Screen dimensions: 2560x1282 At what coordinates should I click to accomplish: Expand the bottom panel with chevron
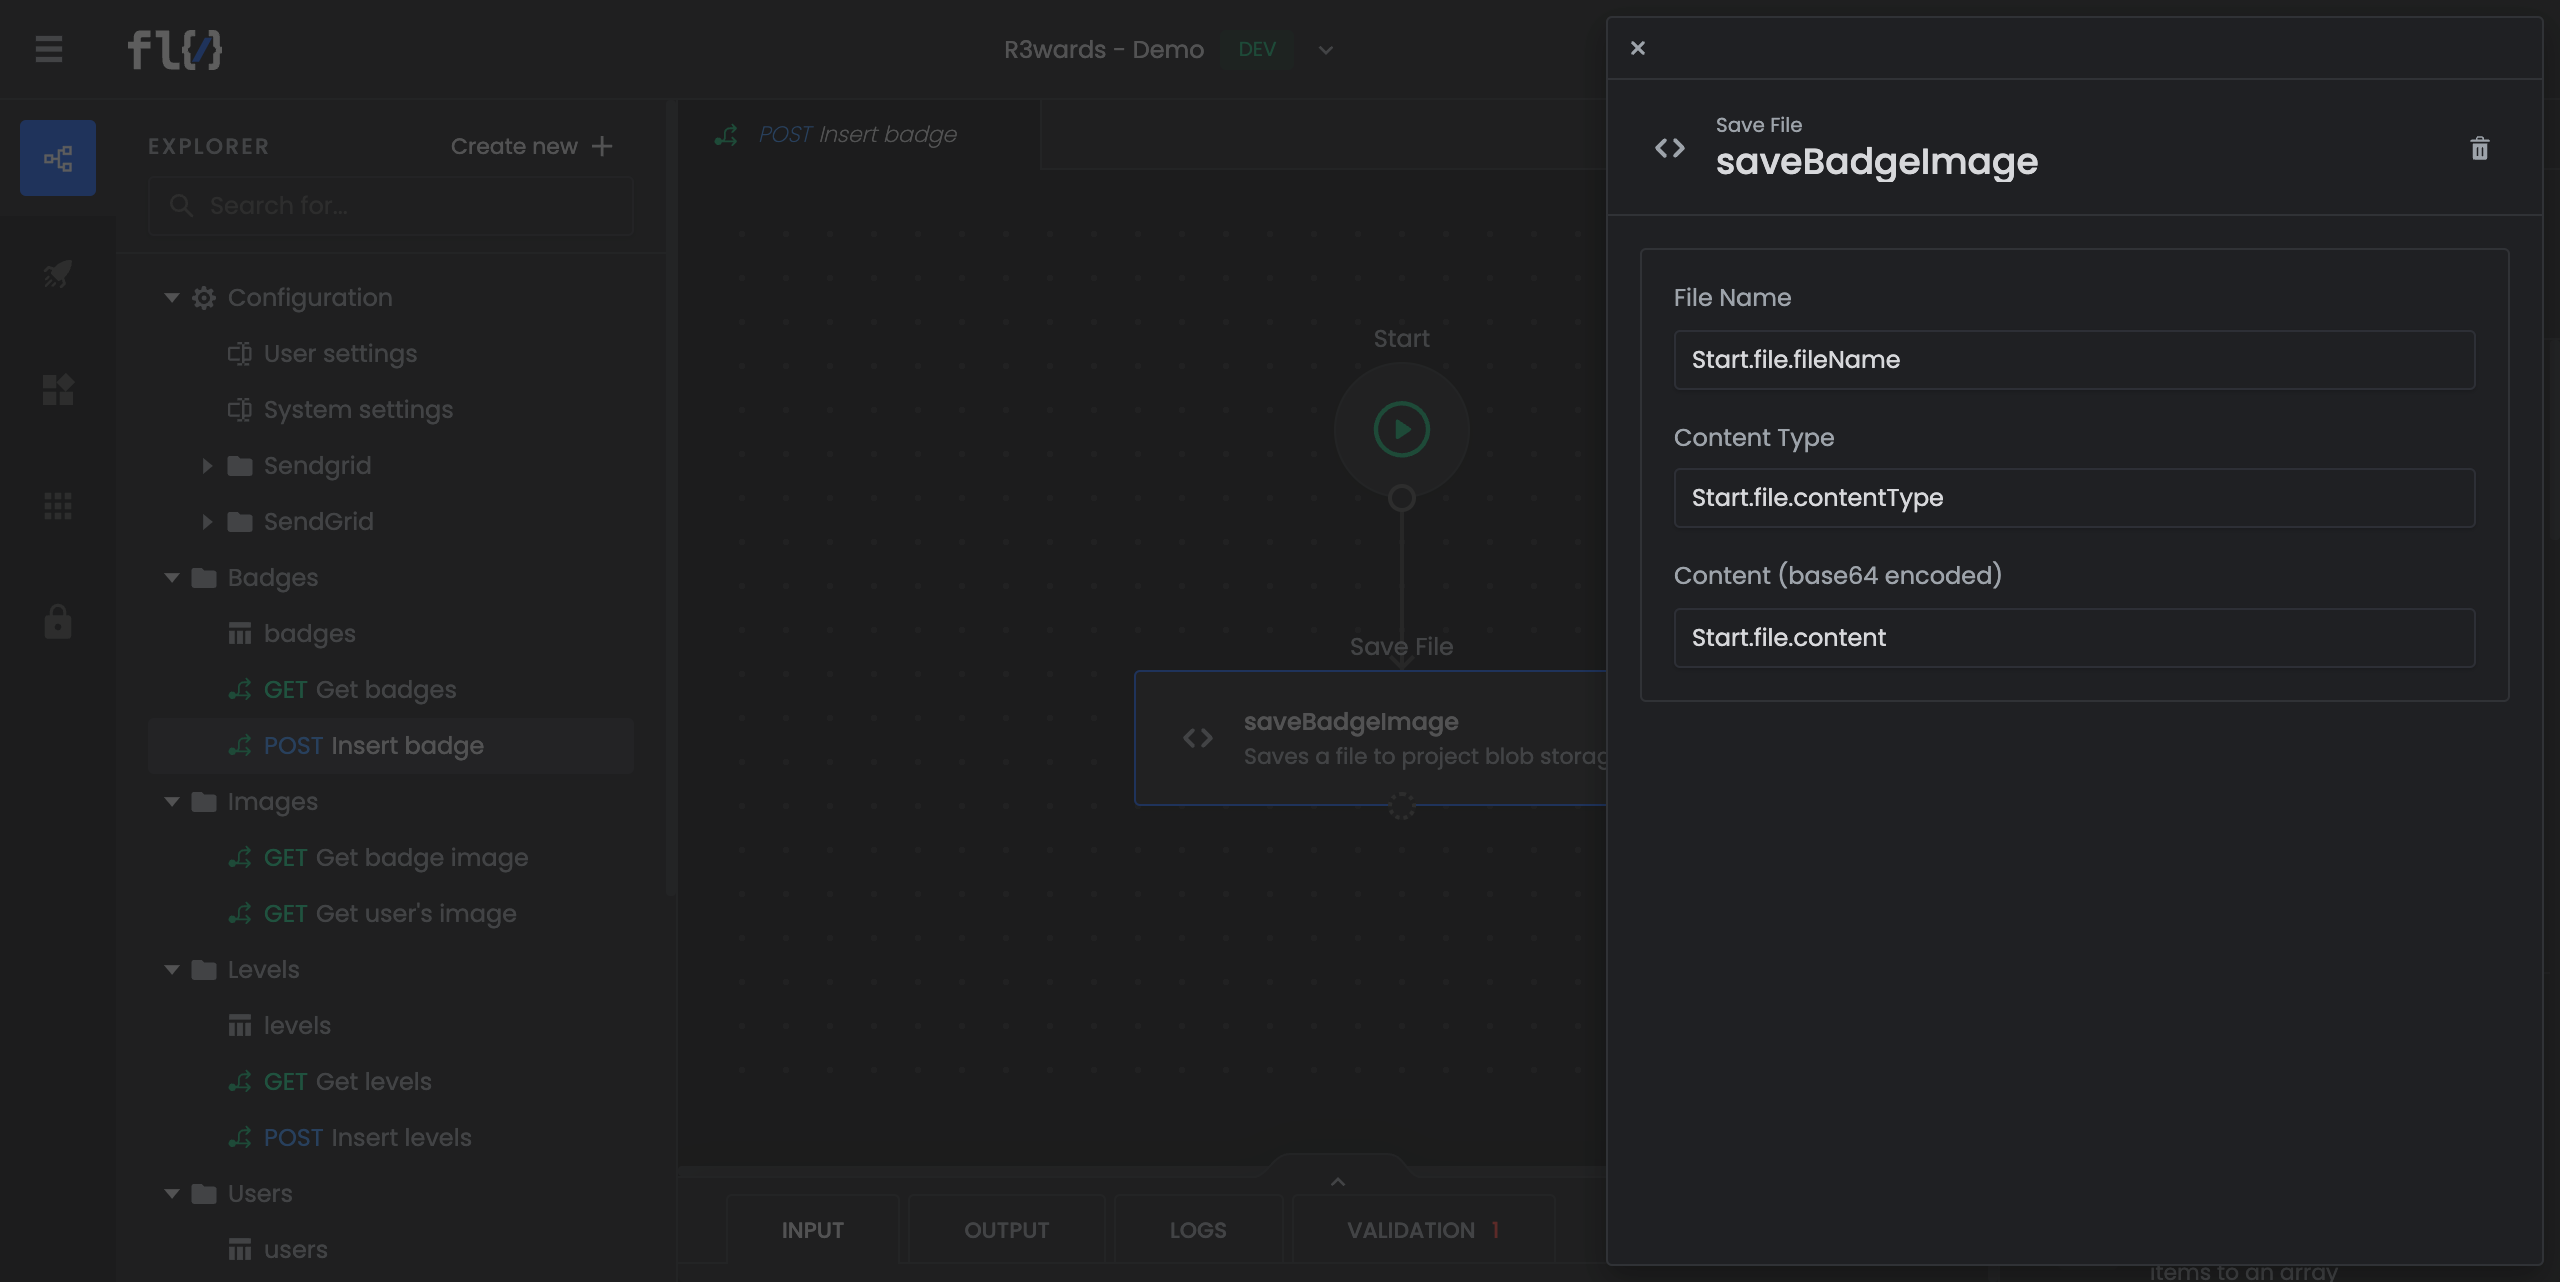(x=1338, y=1182)
